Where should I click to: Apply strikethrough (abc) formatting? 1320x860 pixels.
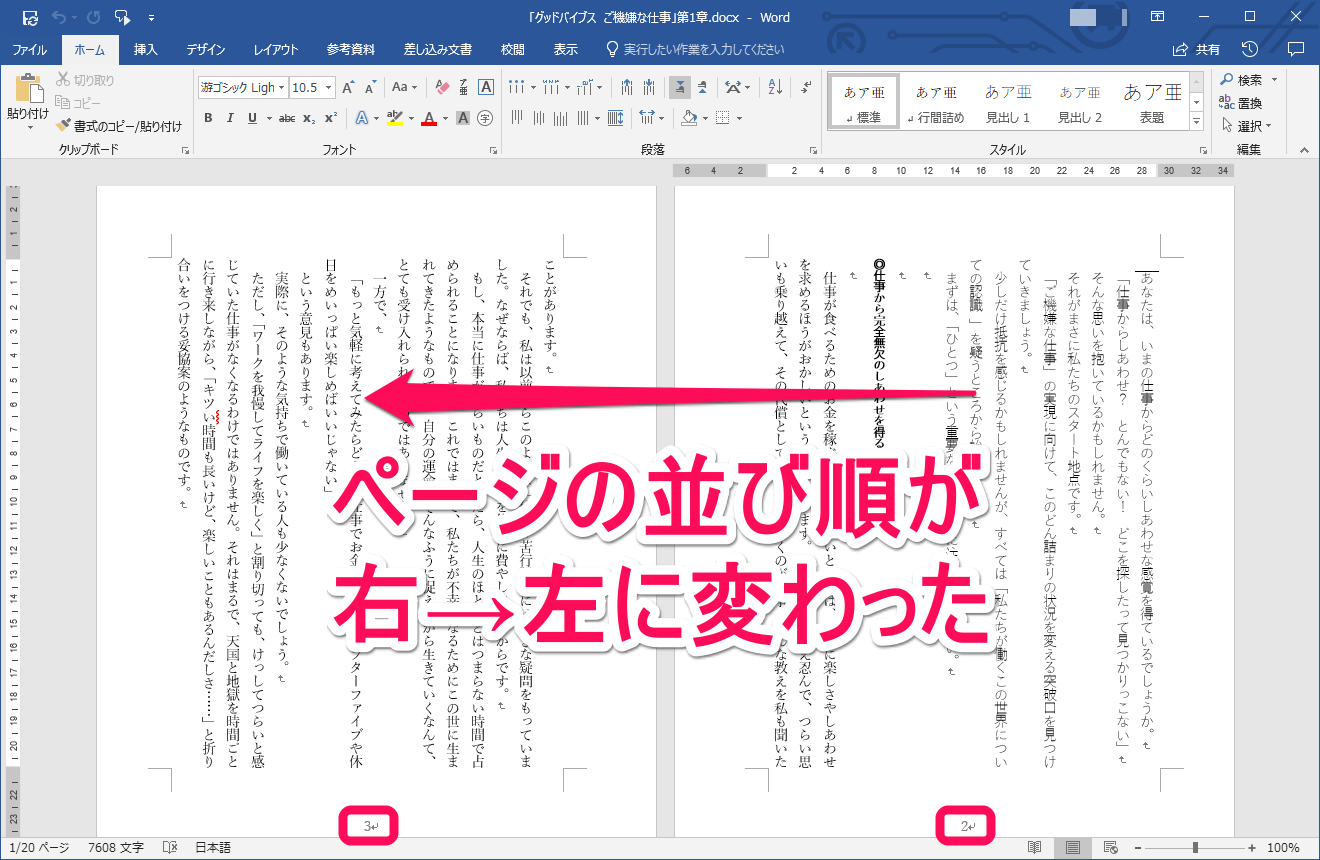[x=287, y=118]
